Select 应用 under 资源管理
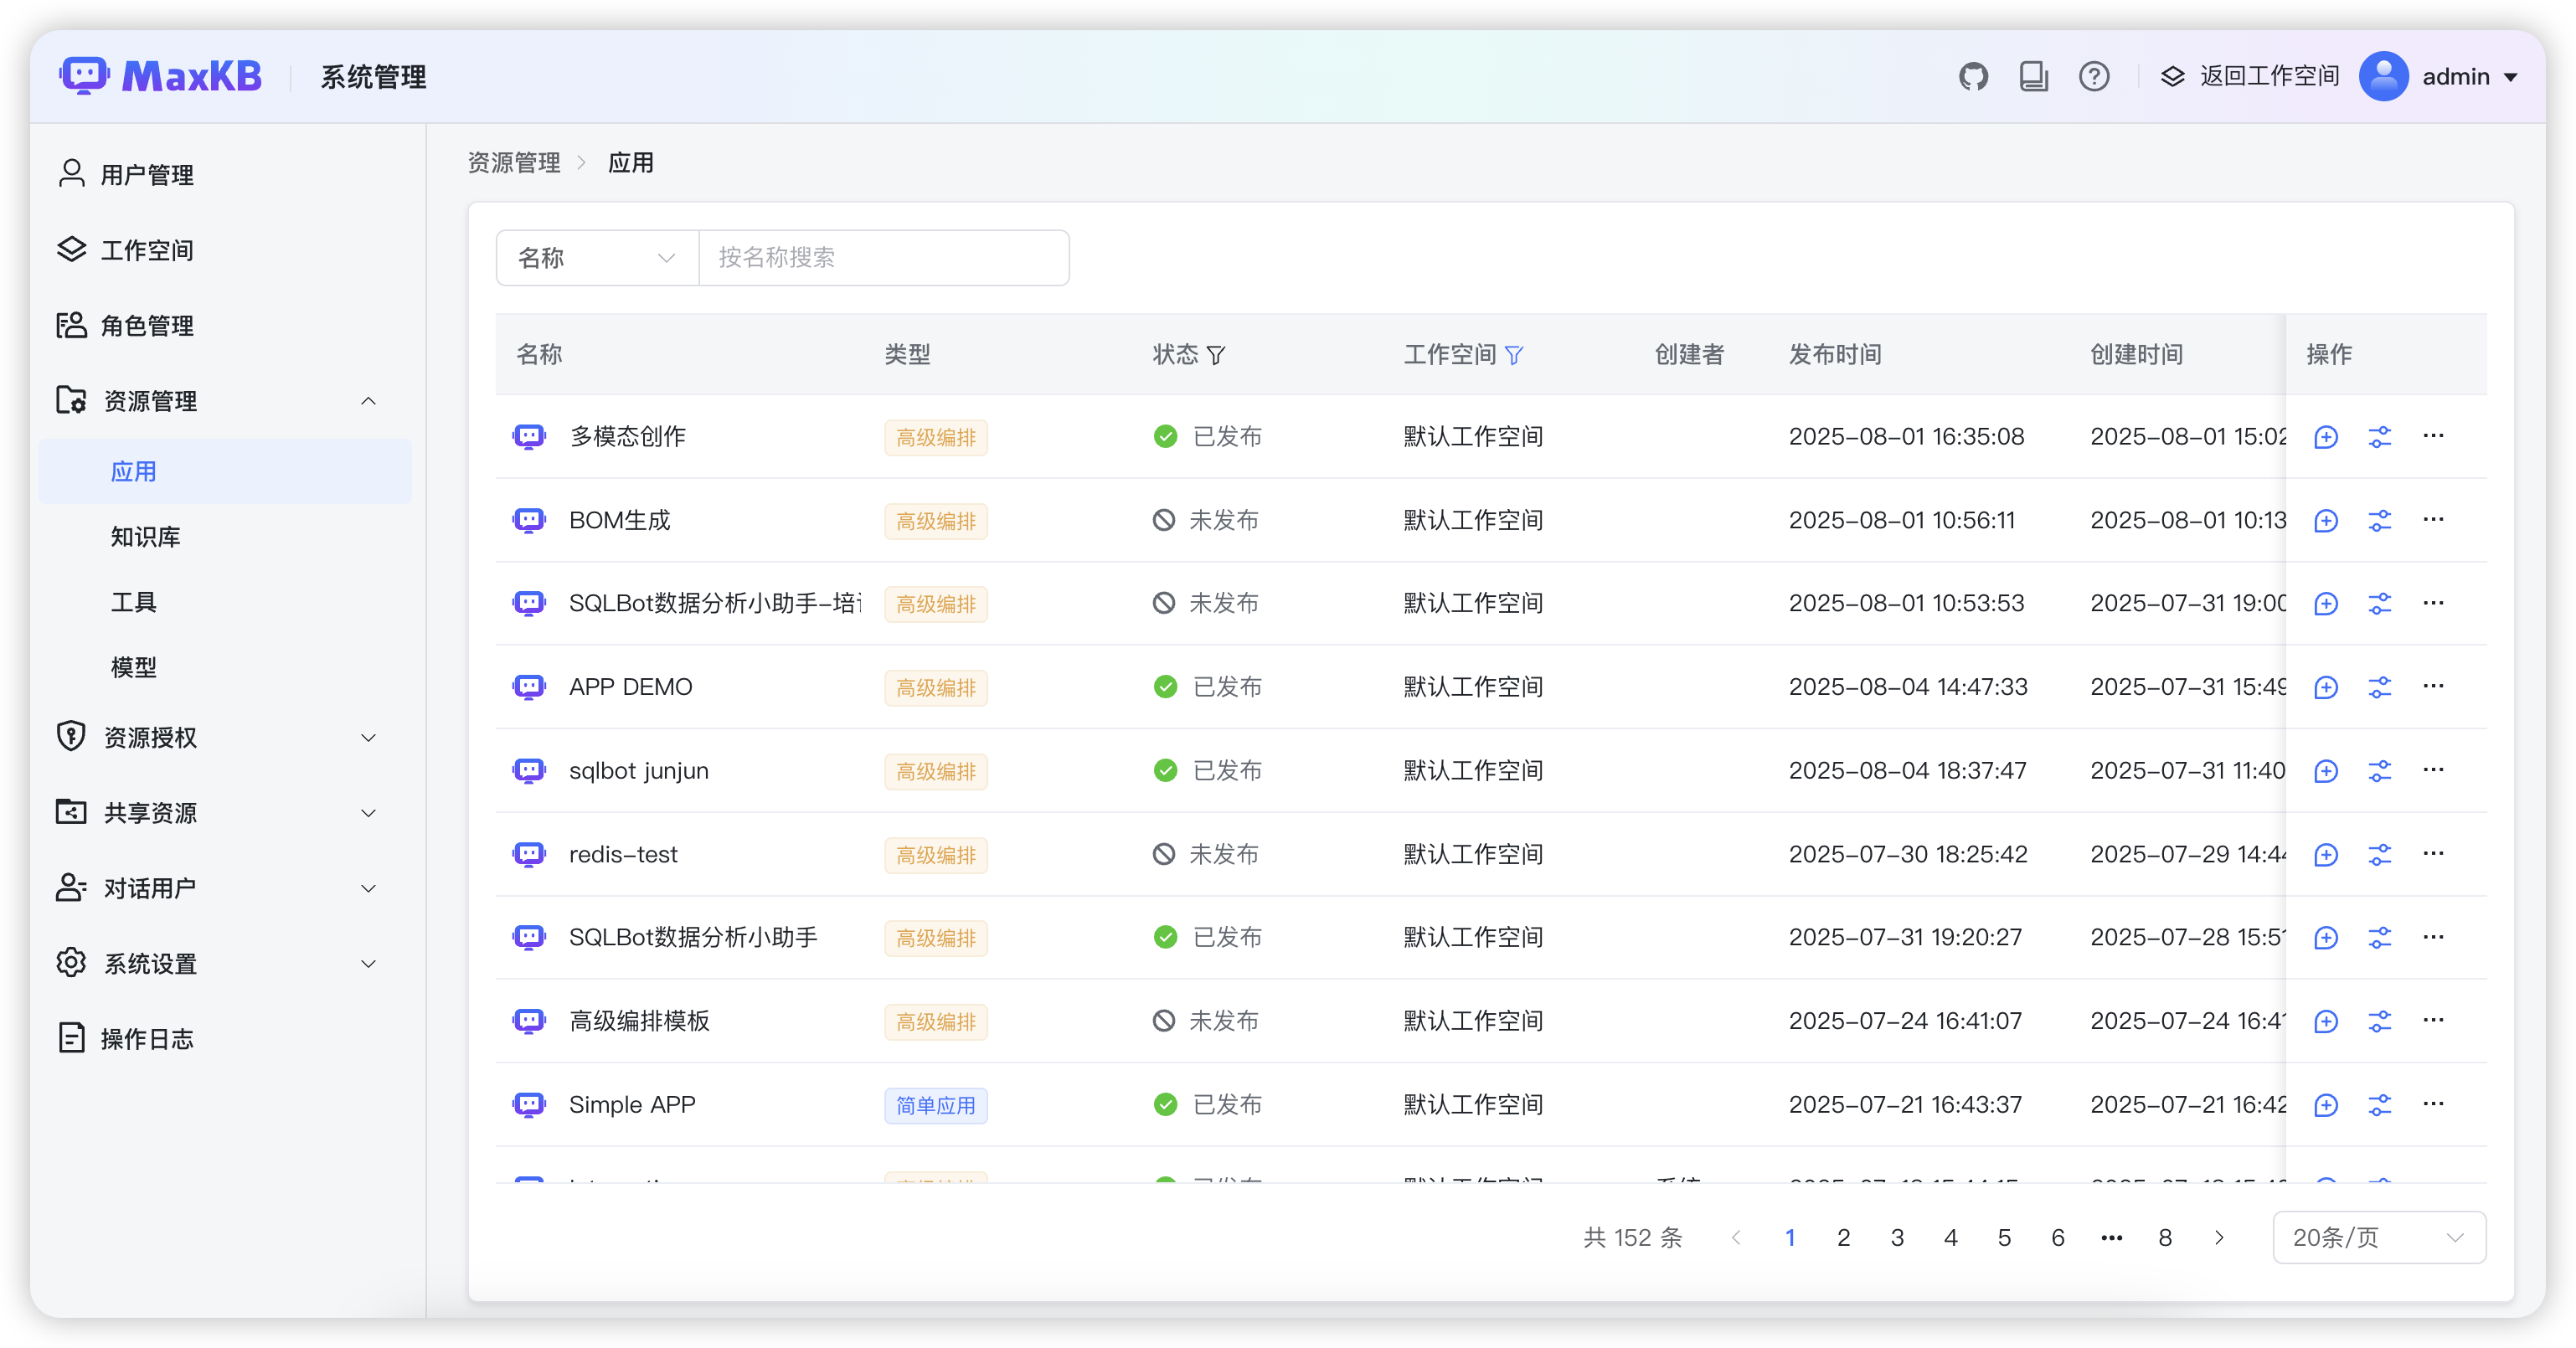This screenshot has height=1348, width=2576. (x=225, y=471)
